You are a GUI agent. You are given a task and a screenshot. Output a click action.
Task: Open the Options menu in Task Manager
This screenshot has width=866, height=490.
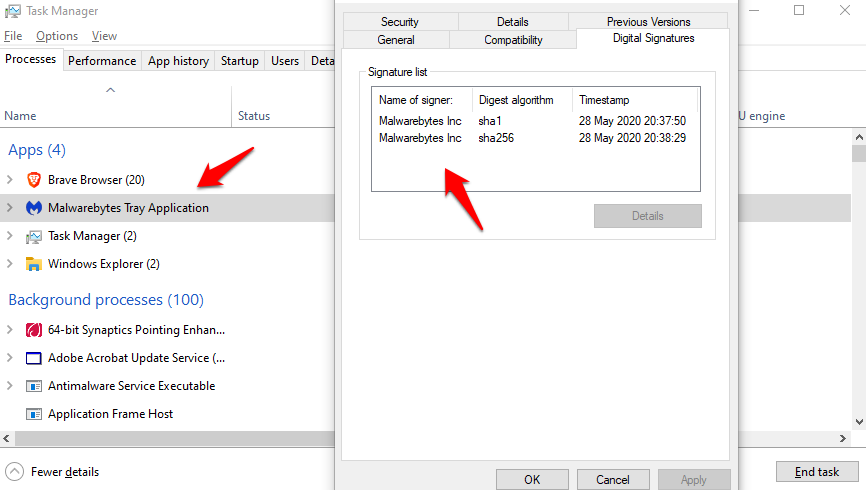[57, 36]
